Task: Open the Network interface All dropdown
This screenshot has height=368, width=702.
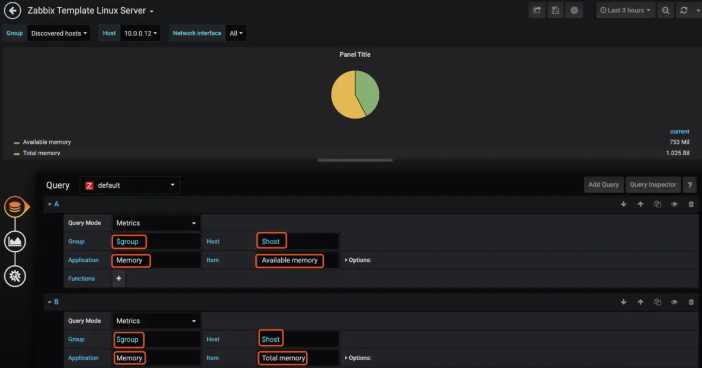Action: 236,33
